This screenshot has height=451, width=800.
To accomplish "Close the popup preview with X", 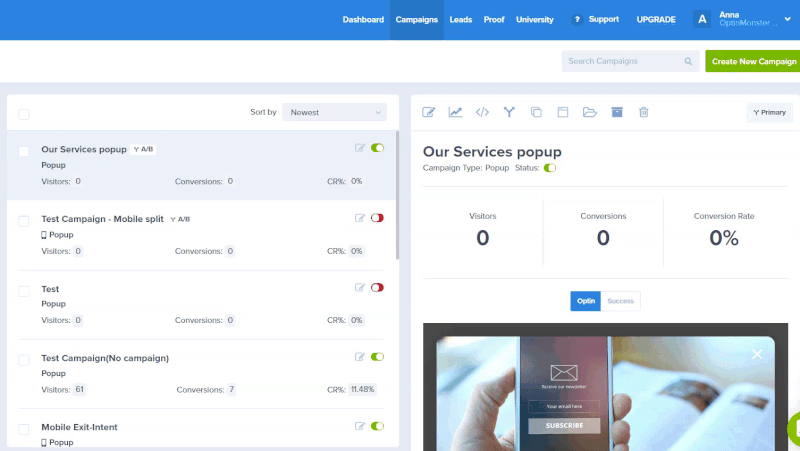I will [757, 354].
